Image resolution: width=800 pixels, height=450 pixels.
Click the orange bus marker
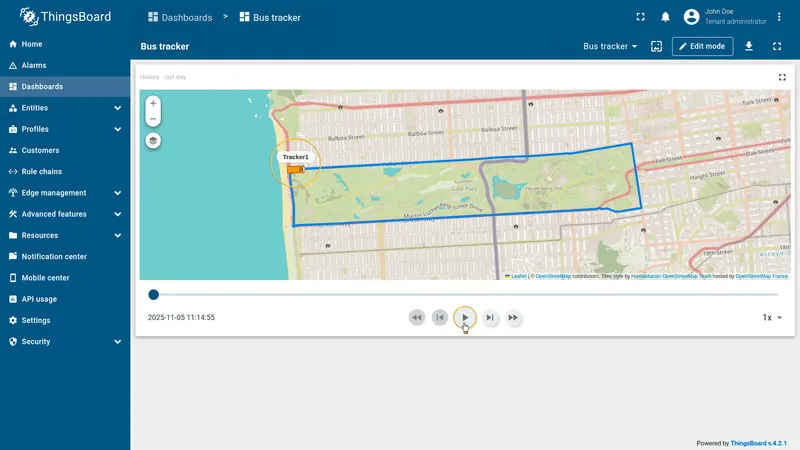pyautogui.click(x=296, y=169)
